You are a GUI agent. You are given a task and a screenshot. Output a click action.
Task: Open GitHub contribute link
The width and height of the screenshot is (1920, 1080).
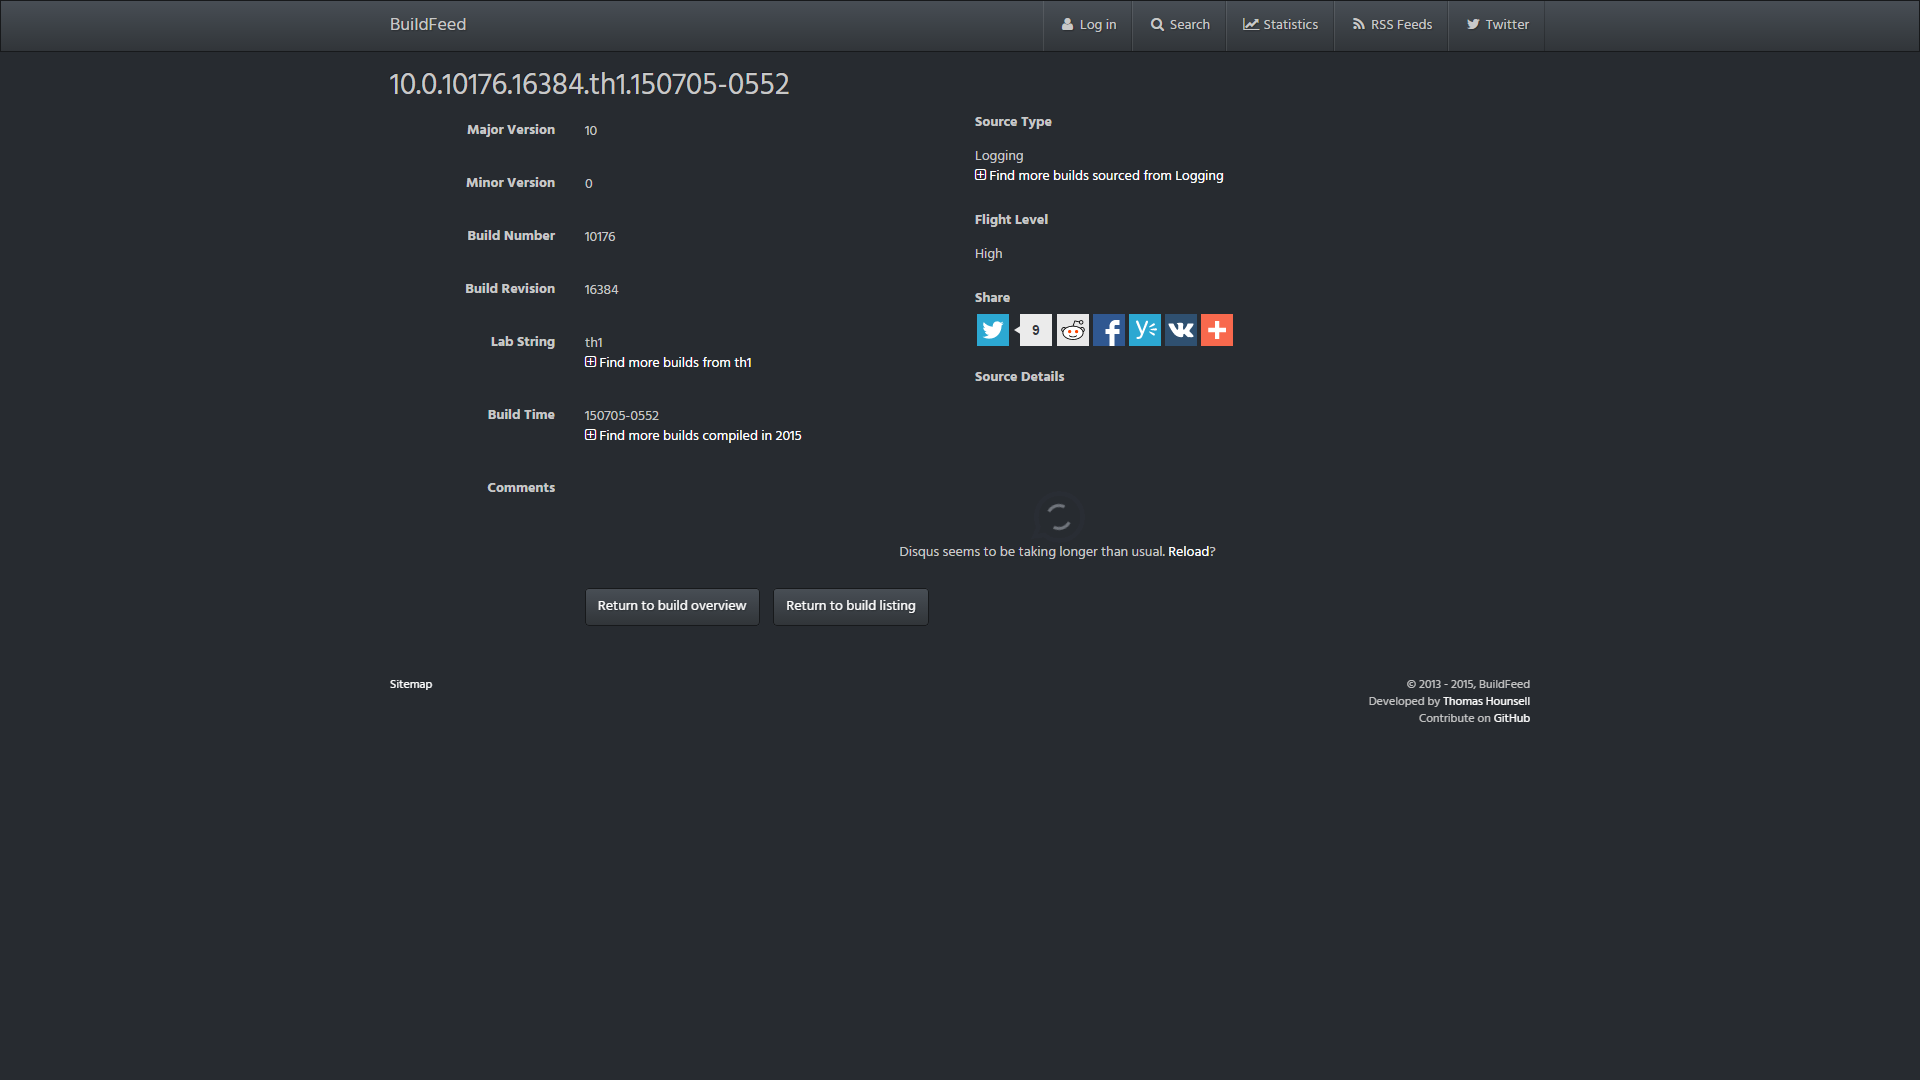point(1511,719)
